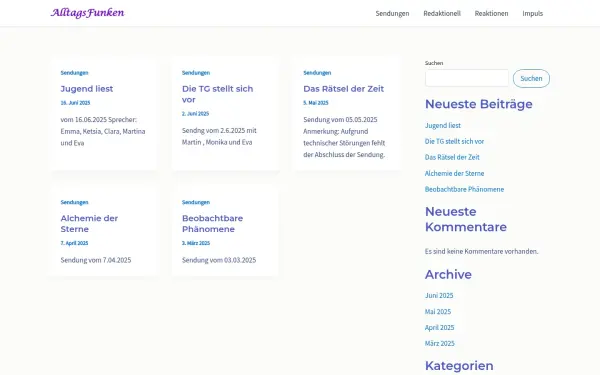
Task: Click Sendungen category on Alchemie card
Action: 74,202
